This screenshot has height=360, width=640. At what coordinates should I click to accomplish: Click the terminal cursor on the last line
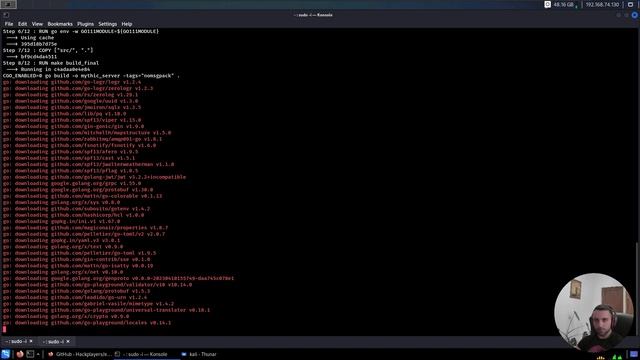[4, 329]
